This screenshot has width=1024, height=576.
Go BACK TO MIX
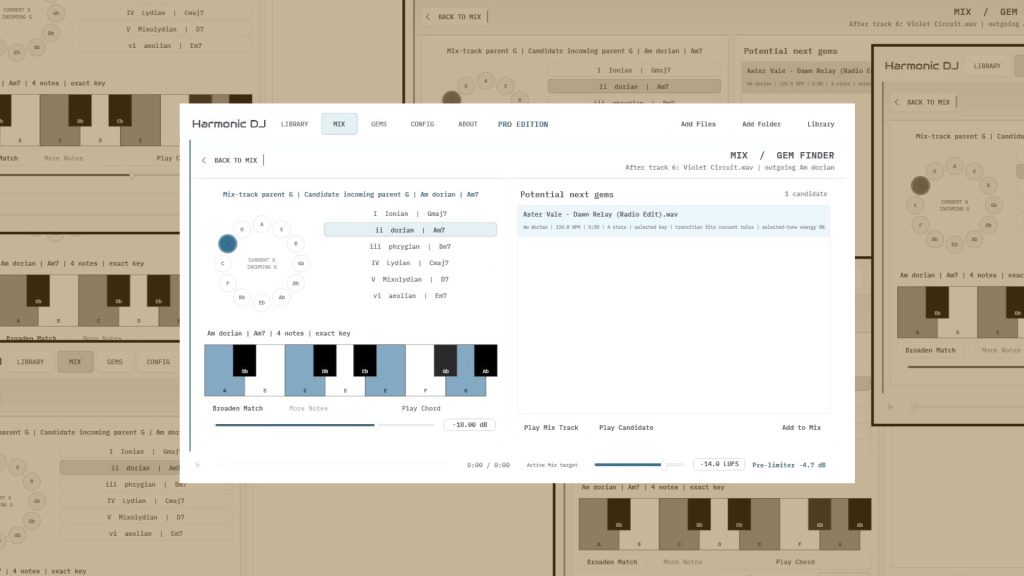pos(236,160)
